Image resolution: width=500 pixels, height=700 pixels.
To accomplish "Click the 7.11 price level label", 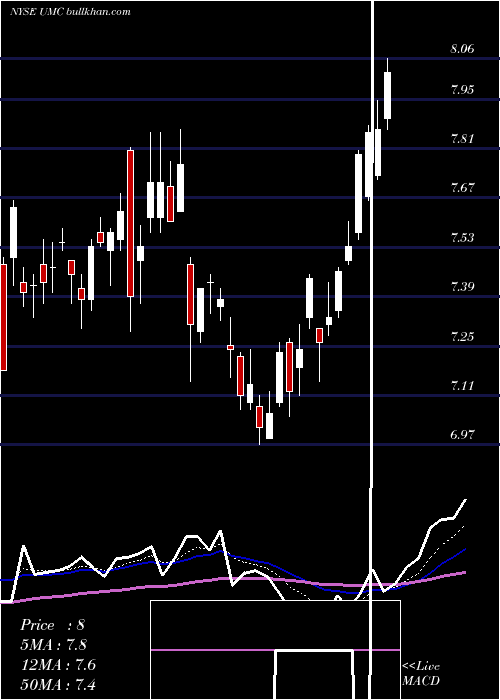I will (462, 385).
